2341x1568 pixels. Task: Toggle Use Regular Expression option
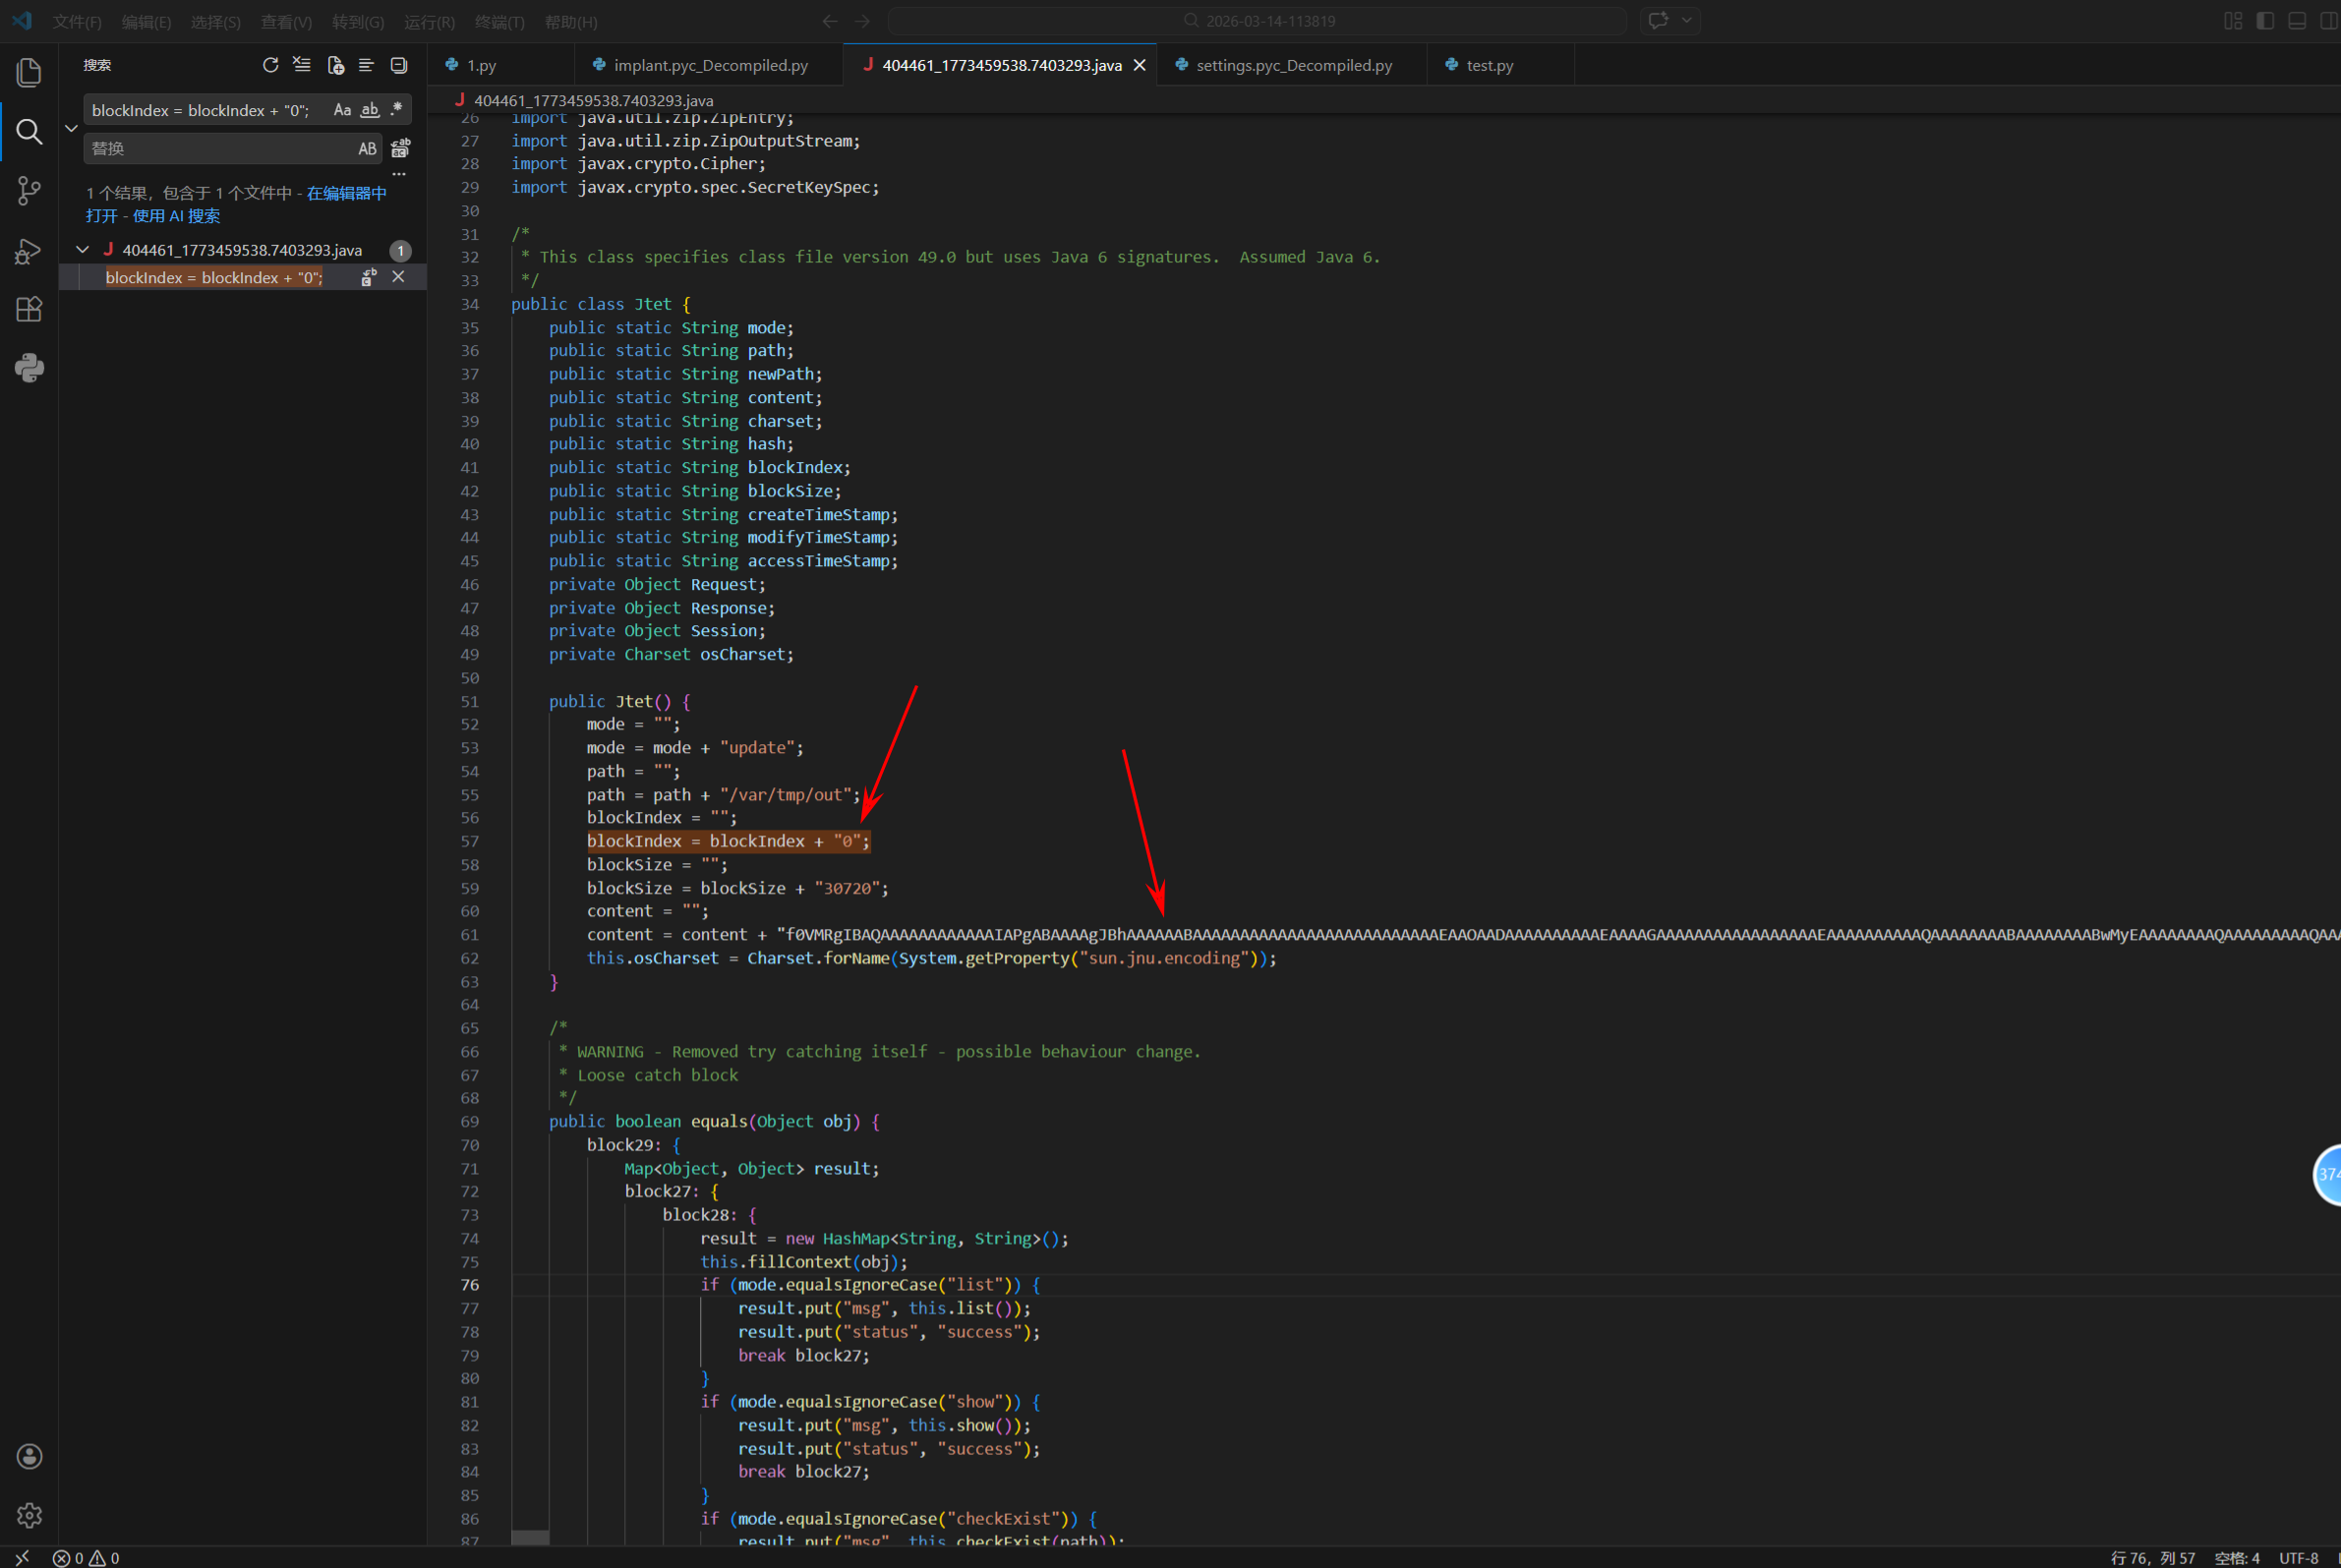tap(397, 110)
